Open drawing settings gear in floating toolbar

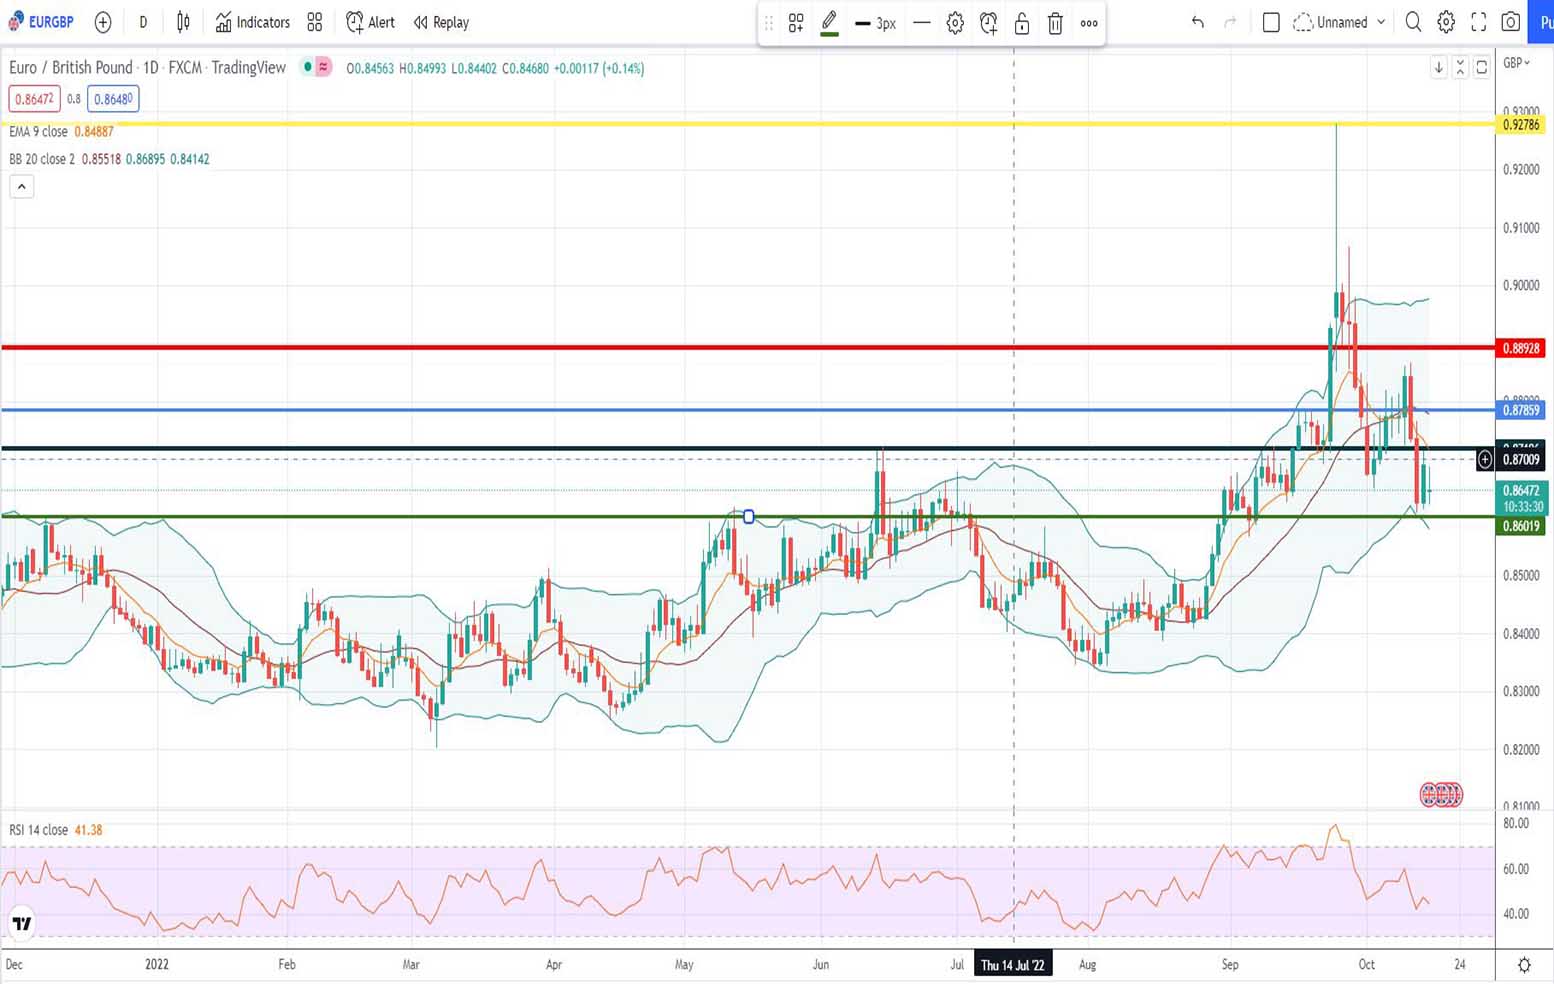955,23
